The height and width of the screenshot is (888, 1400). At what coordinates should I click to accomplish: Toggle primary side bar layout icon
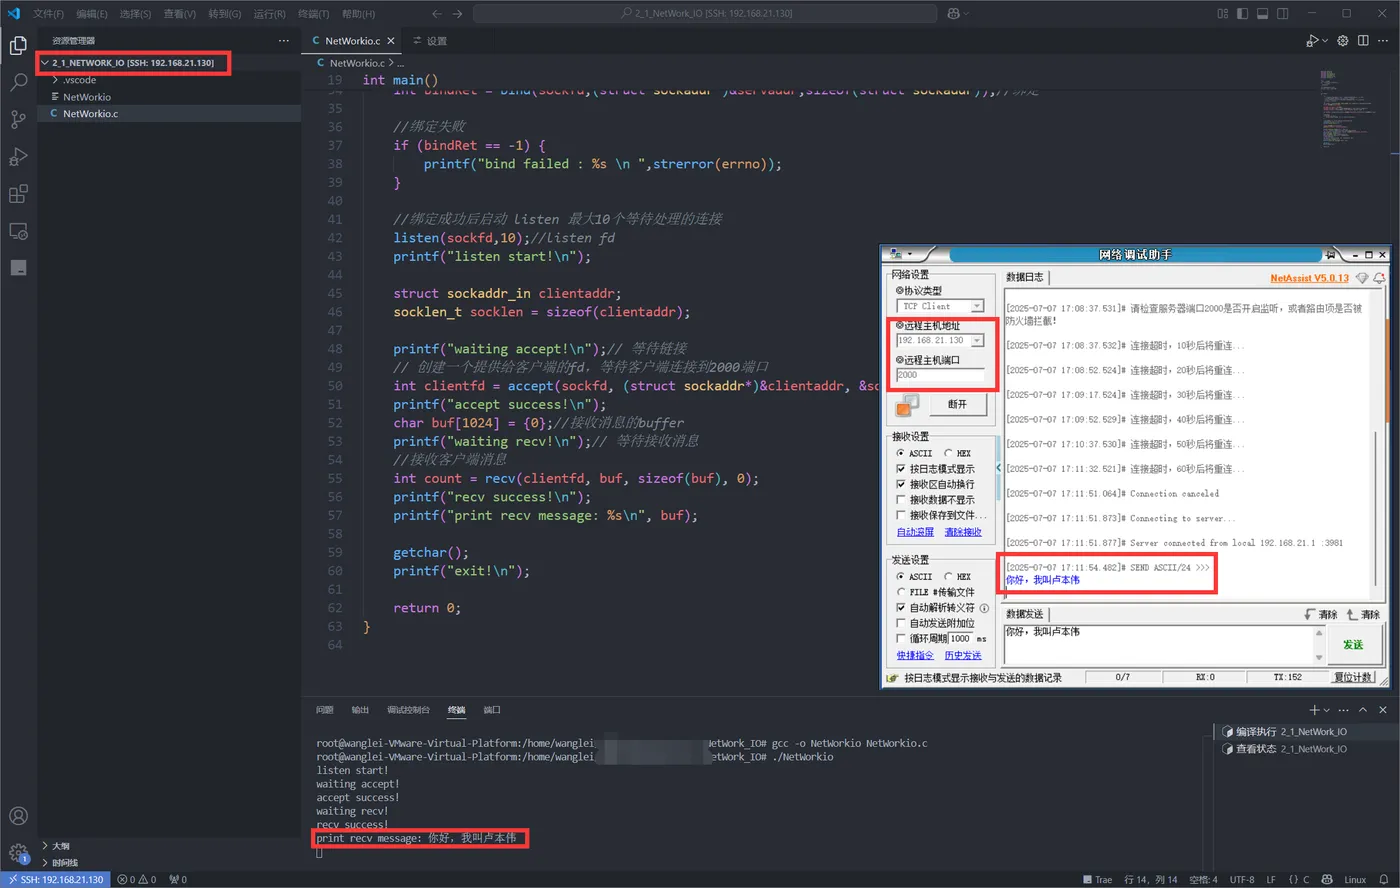(1242, 13)
